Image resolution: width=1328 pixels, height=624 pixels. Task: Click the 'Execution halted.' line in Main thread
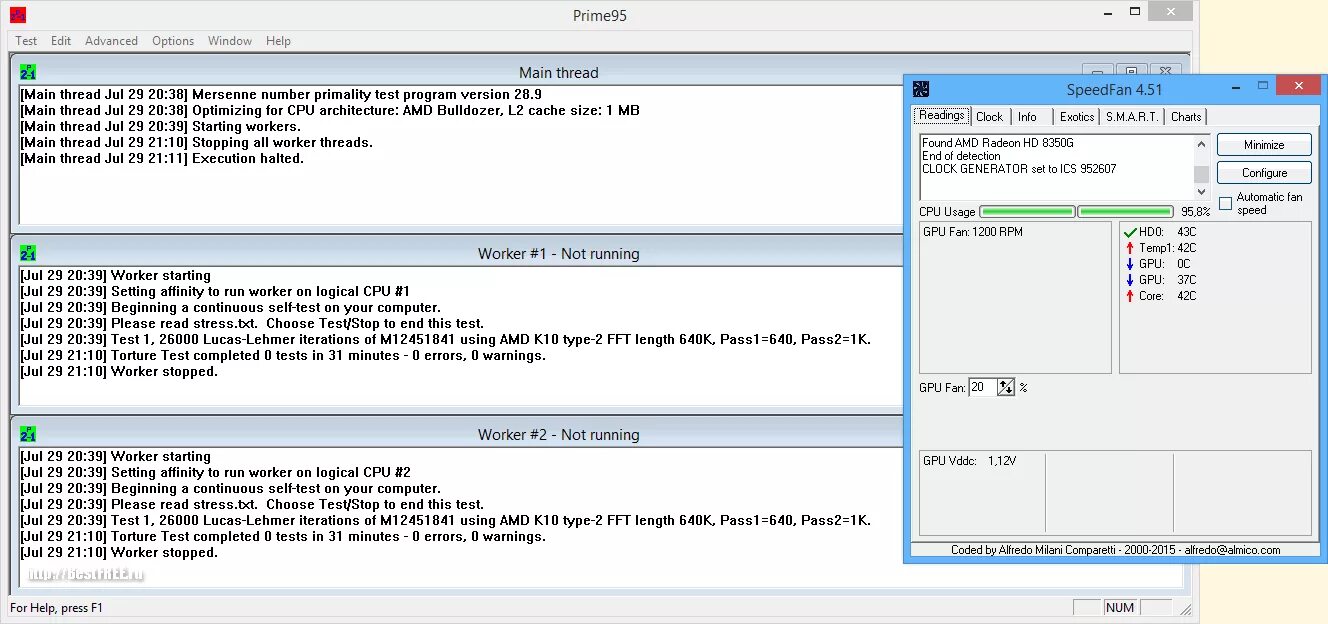(x=248, y=158)
